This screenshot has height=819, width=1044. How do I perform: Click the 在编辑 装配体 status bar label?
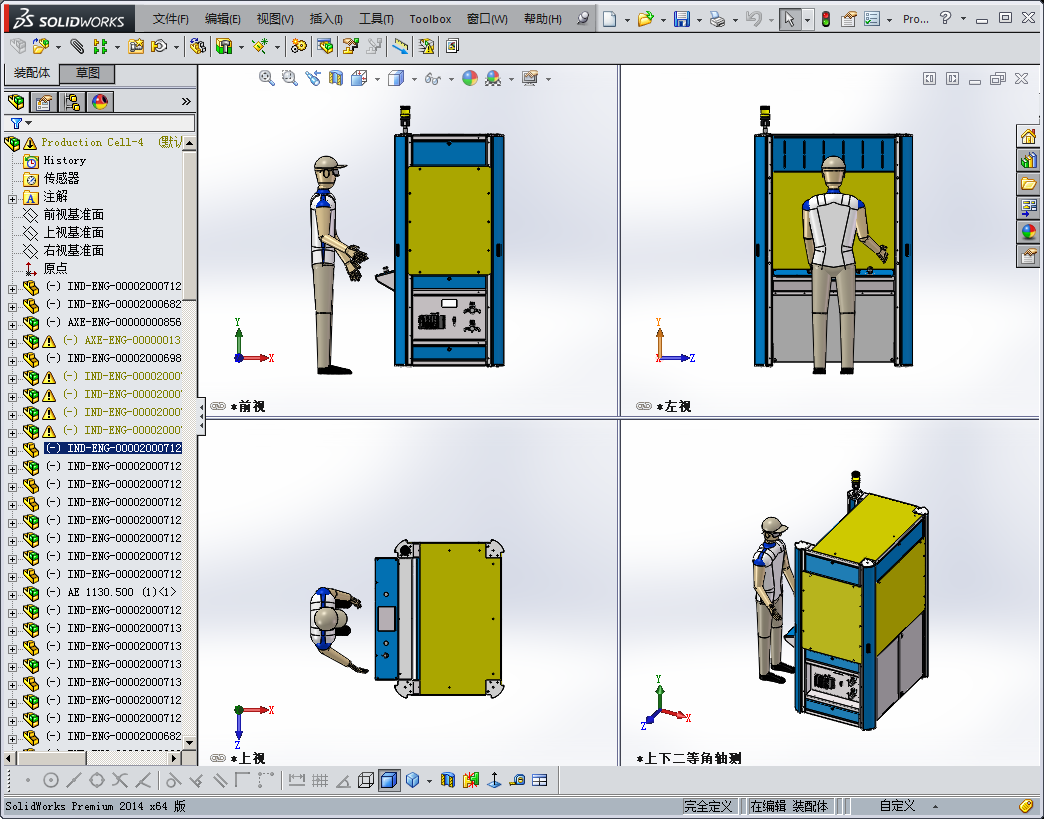(788, 806)
